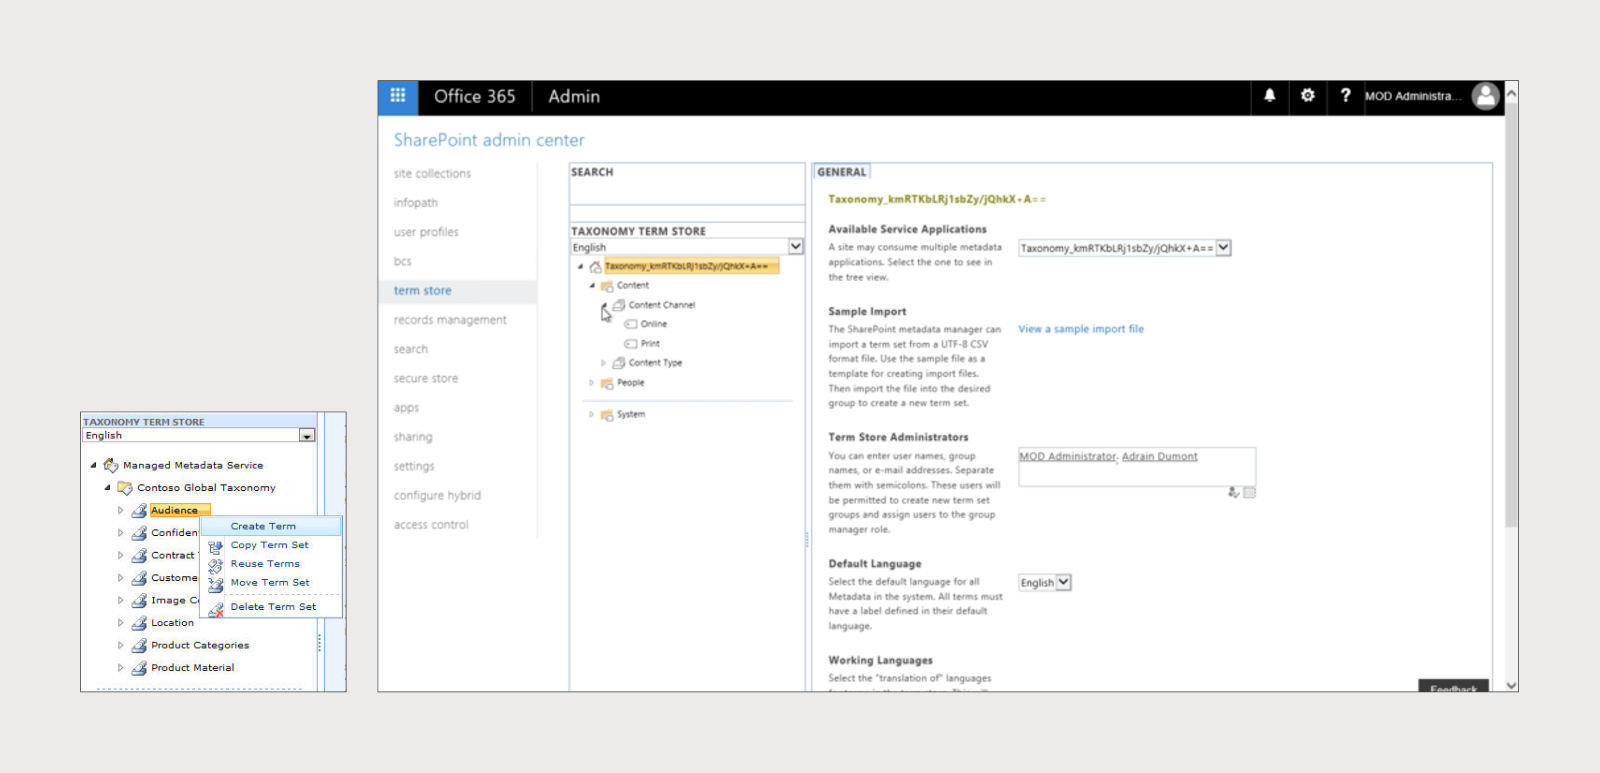Go to site collections in sidebar
The height and width of the screenshot is (773, 1600).
432,174
